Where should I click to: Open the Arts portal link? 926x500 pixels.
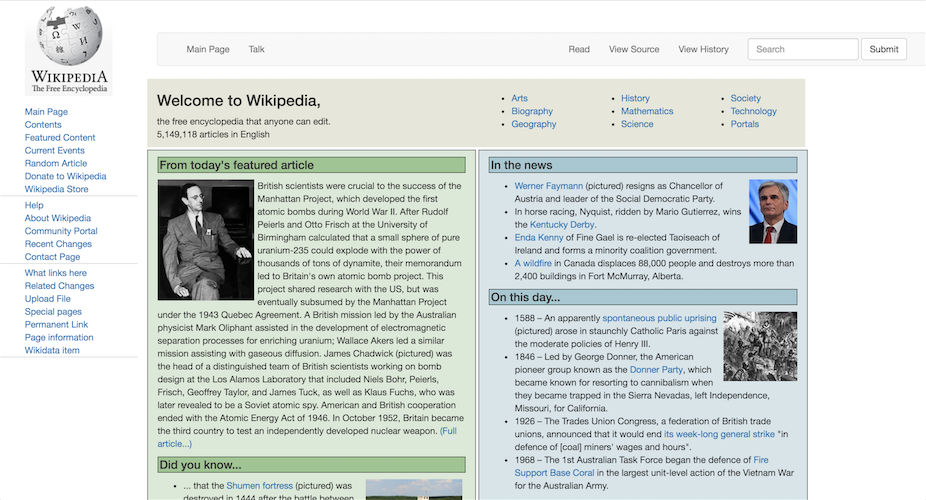(519, 99)
